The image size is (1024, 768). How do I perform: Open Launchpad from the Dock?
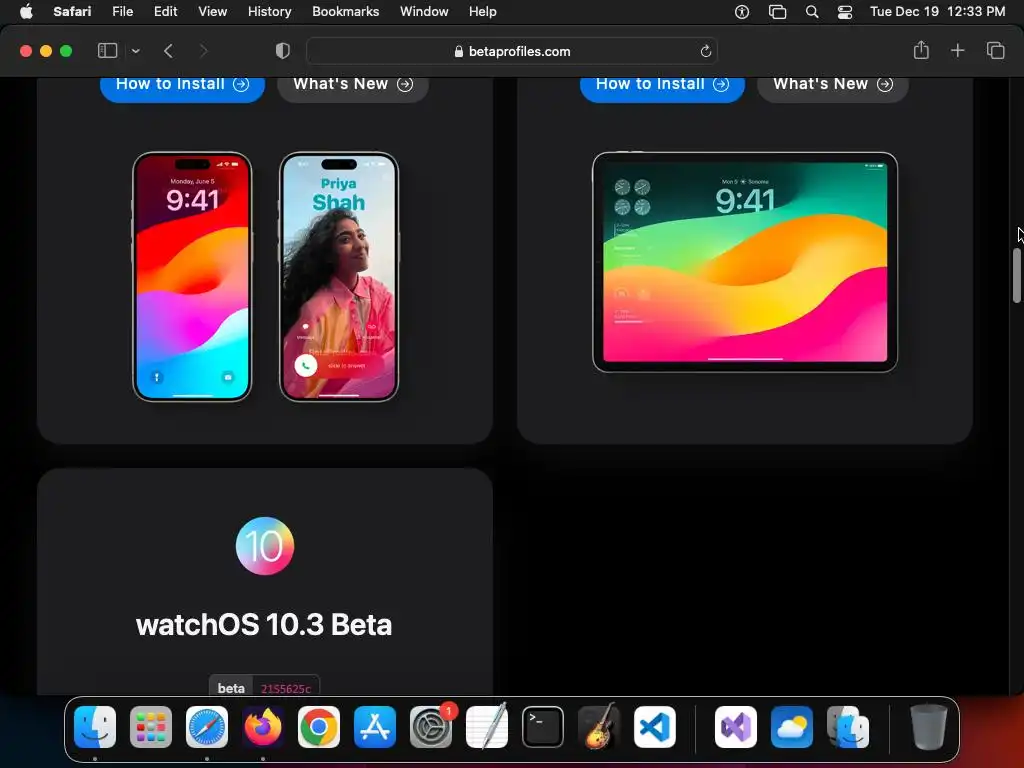[151, 727]
